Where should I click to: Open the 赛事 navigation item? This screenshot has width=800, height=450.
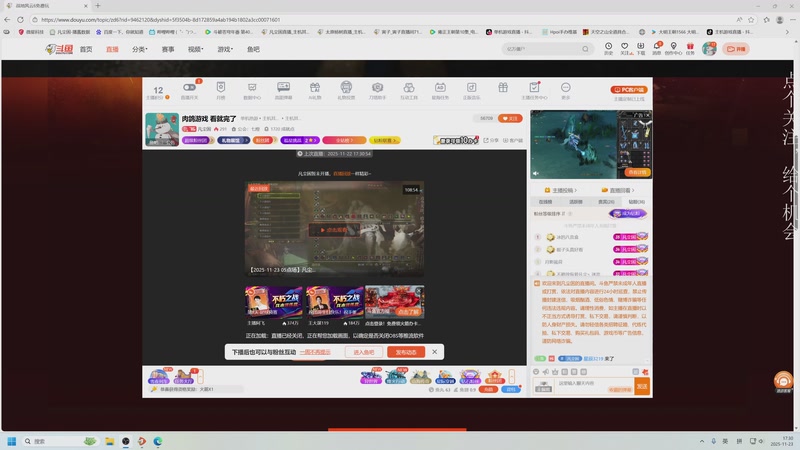tap(168, 49)
